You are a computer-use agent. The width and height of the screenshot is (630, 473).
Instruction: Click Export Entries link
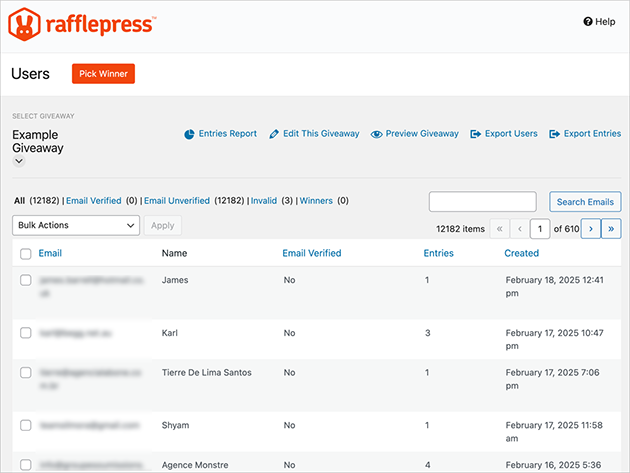(592, 133)
